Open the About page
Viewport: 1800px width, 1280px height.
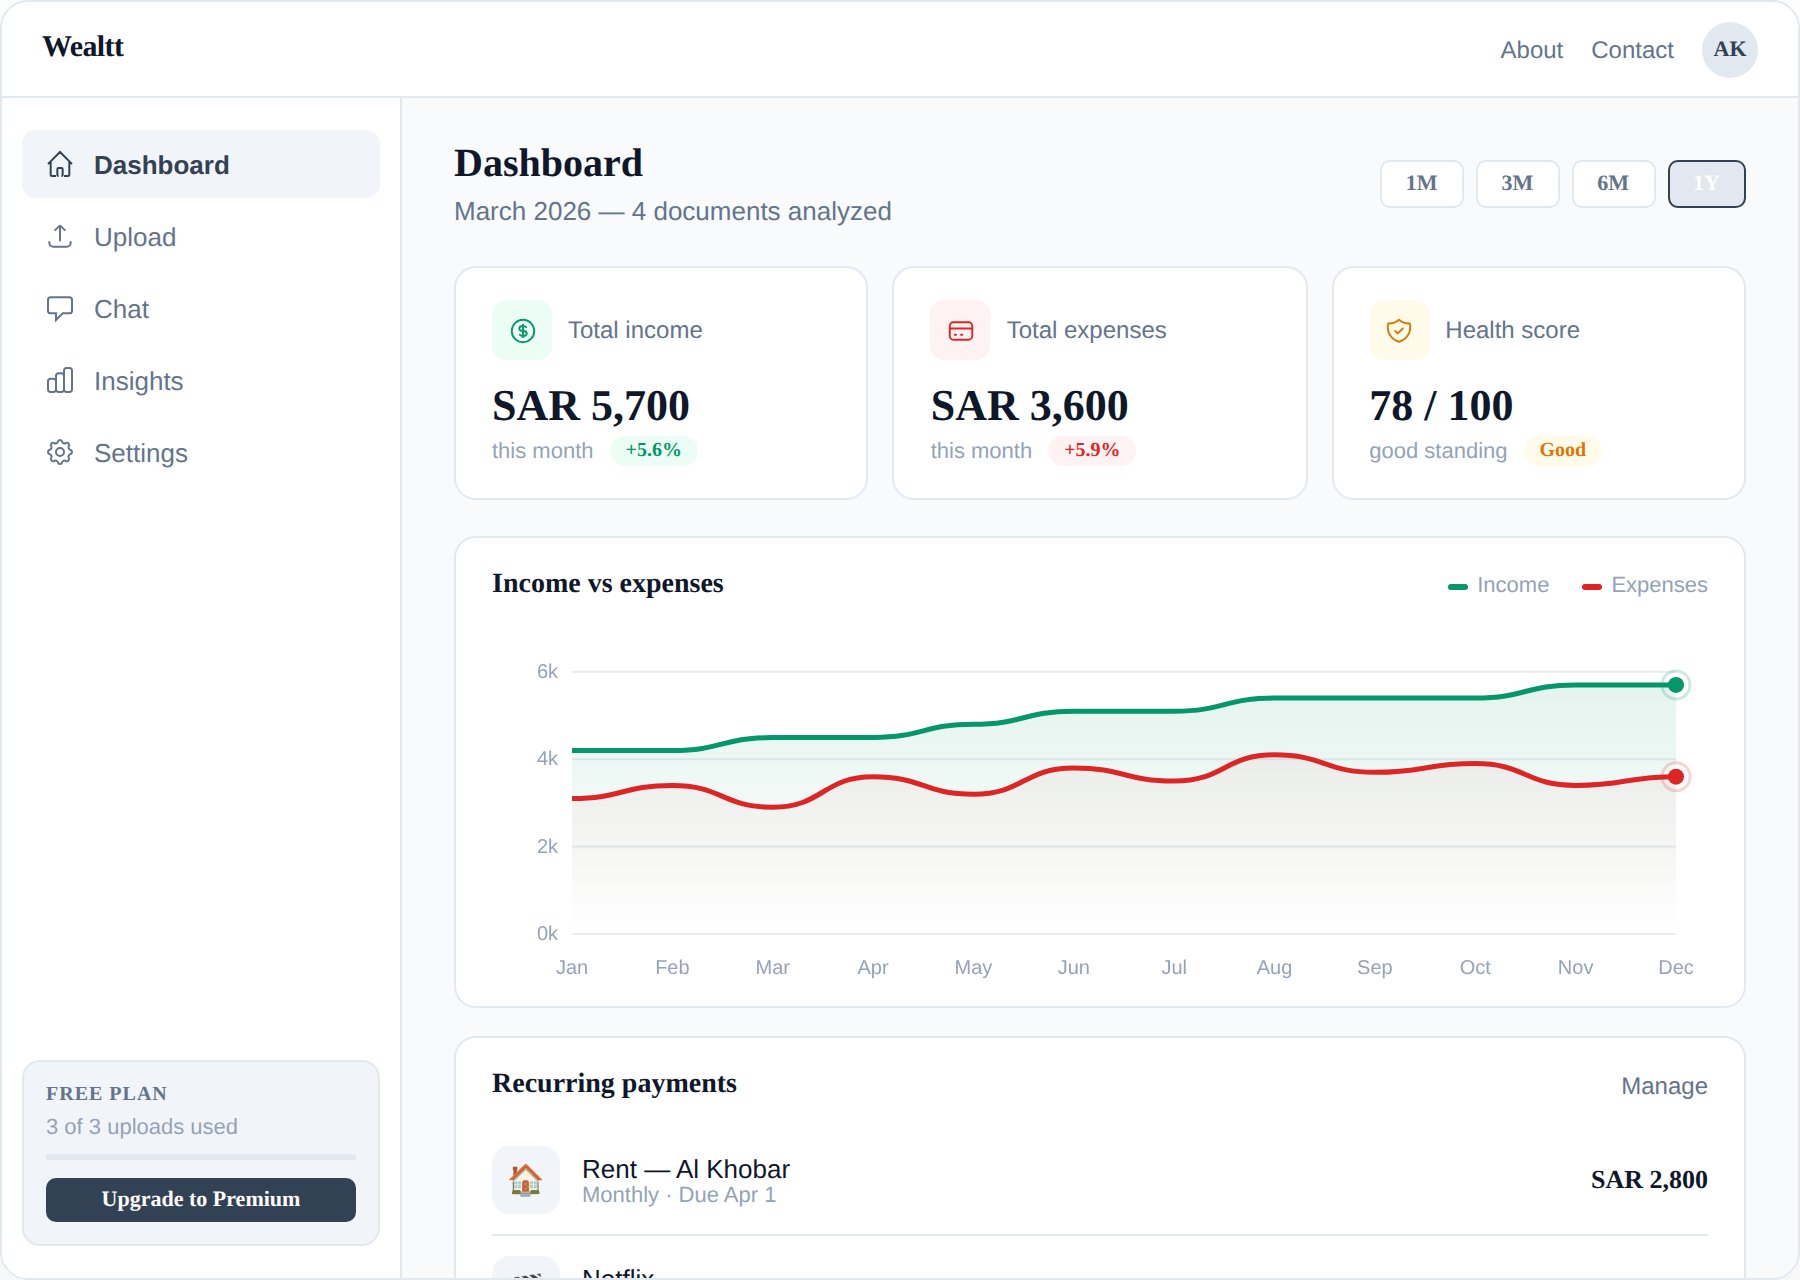click(1531, 49)
